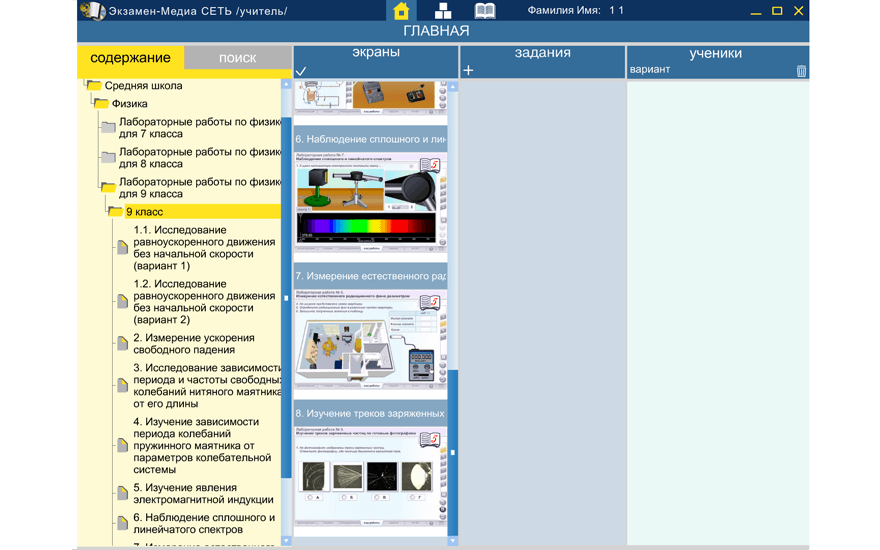Click the Фамилия Имя field in title bar
Viewport: 880px width, 550px height.
[575, 10]
